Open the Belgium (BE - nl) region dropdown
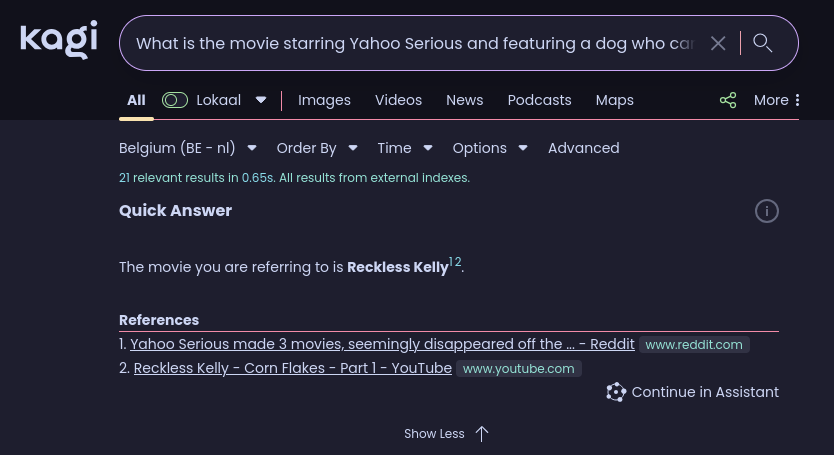 [188, 148]
